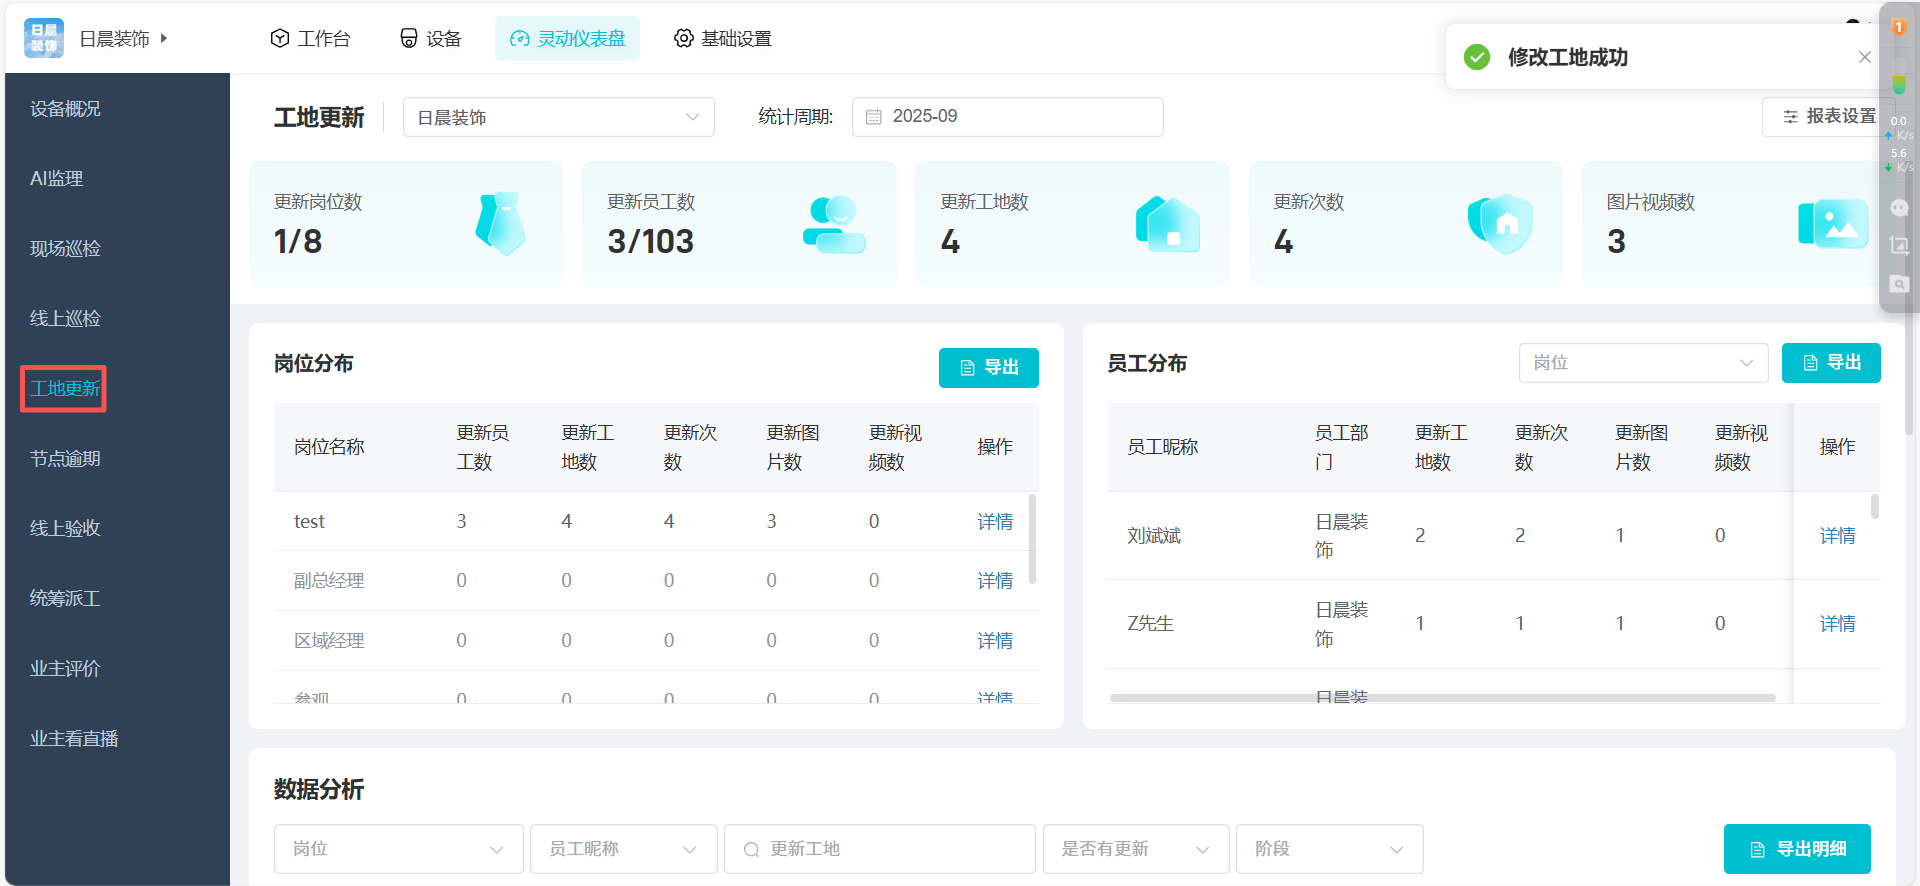Go to 现场巡检 sidebar item

click(x=65, y=248)
